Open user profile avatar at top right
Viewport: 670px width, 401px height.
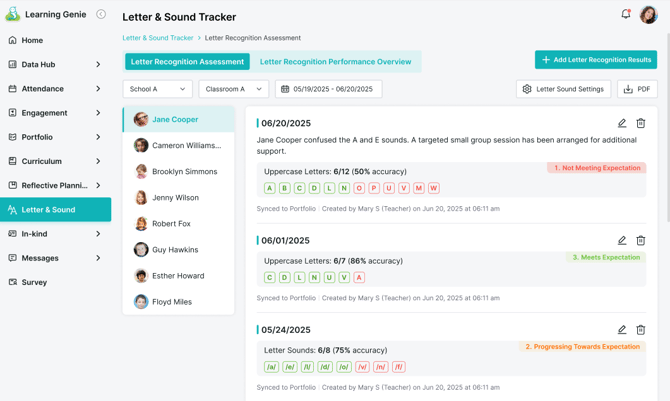648,15
